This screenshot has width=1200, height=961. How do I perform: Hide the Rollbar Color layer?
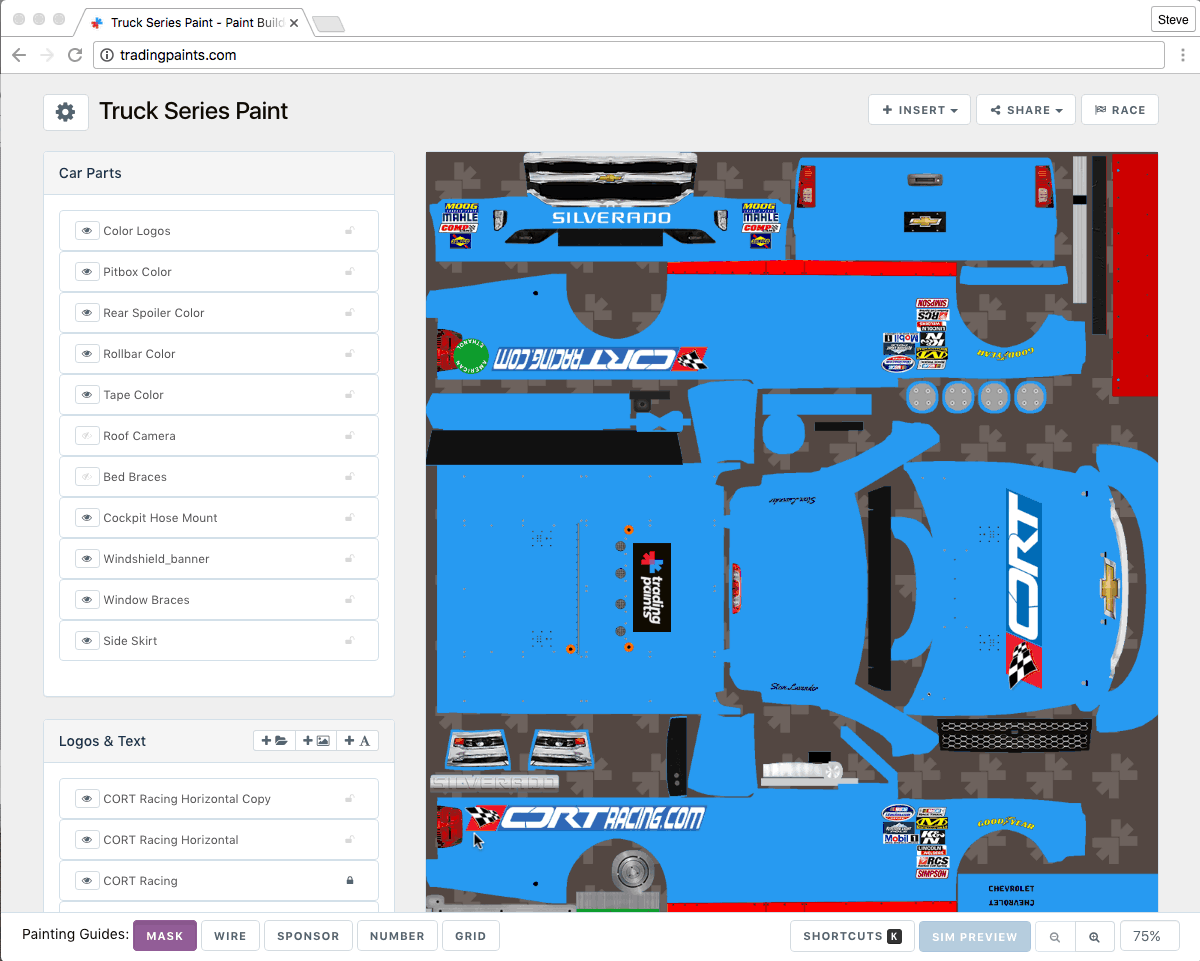pyautogui.click(x=87, y=354)
